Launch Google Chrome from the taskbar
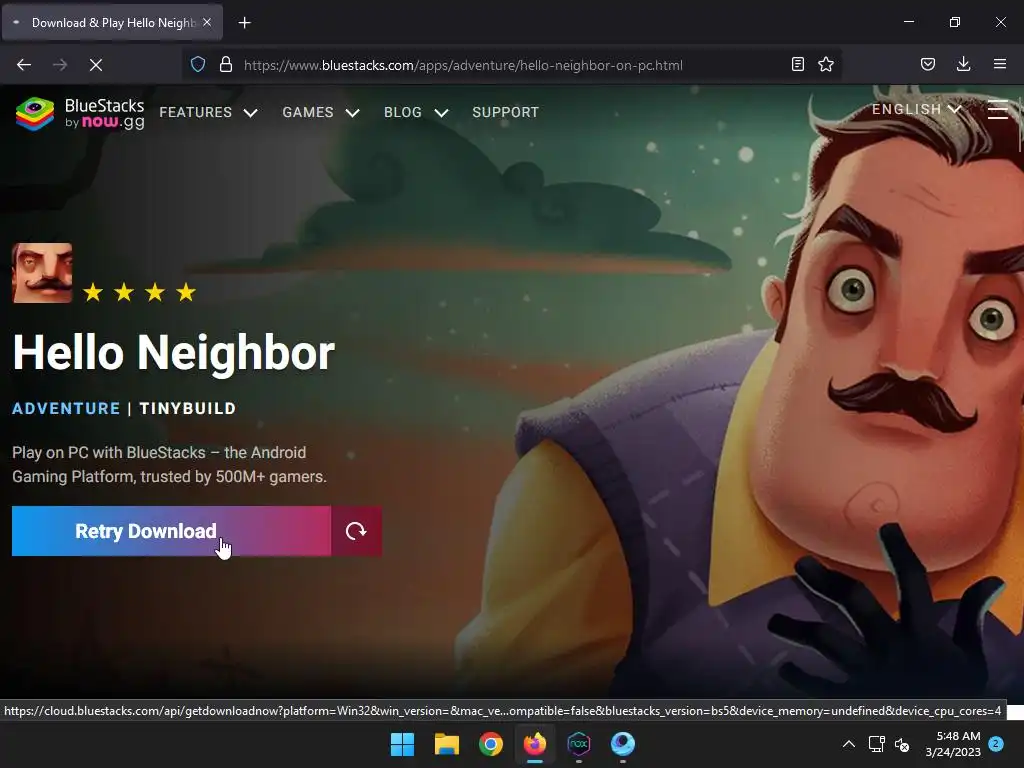 (x=490, y=744)
